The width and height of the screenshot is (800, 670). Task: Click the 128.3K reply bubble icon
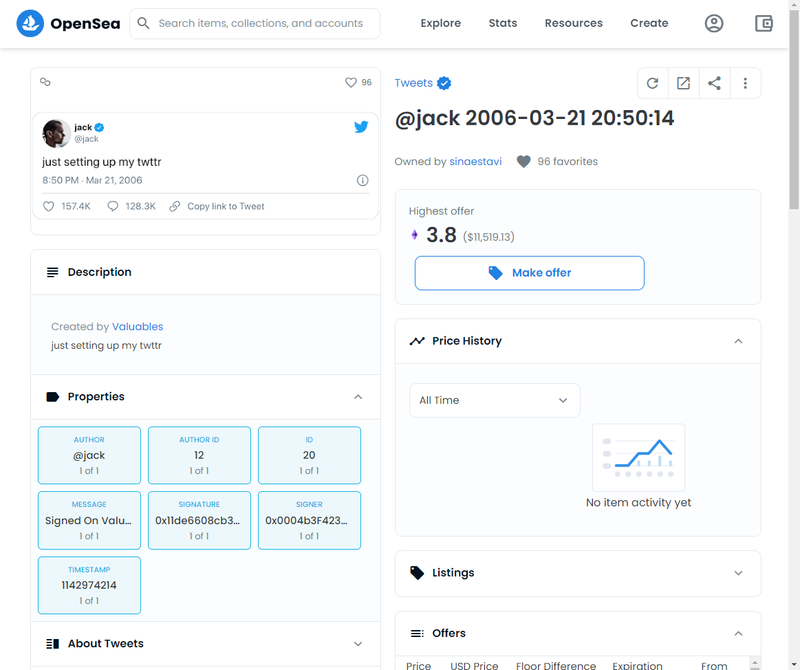[113, 206]
